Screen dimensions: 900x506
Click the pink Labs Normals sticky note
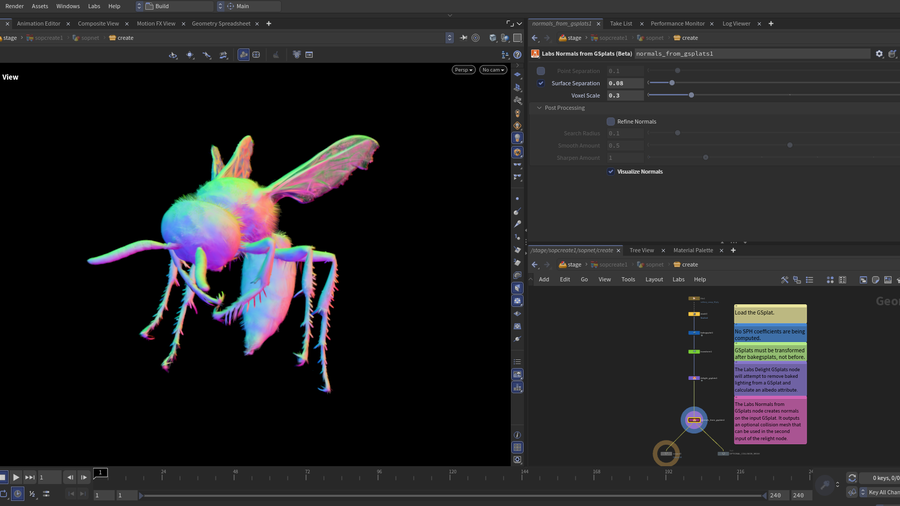coord(770,421)
